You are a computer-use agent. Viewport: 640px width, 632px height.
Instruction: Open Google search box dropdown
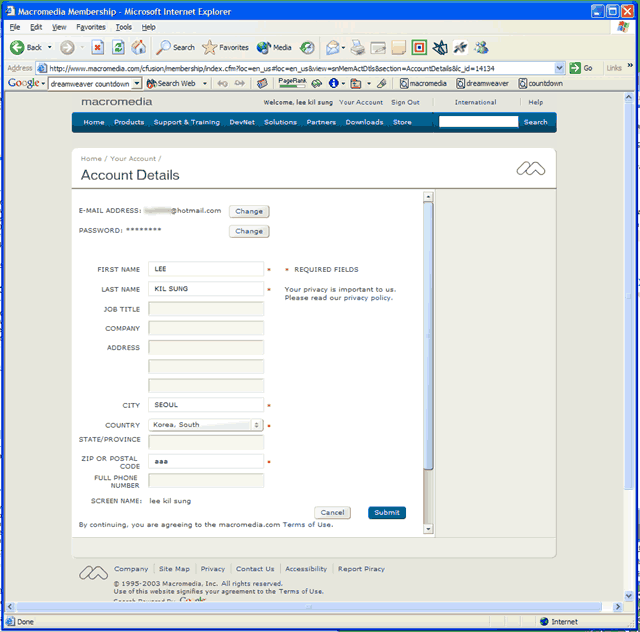(137, 83)
